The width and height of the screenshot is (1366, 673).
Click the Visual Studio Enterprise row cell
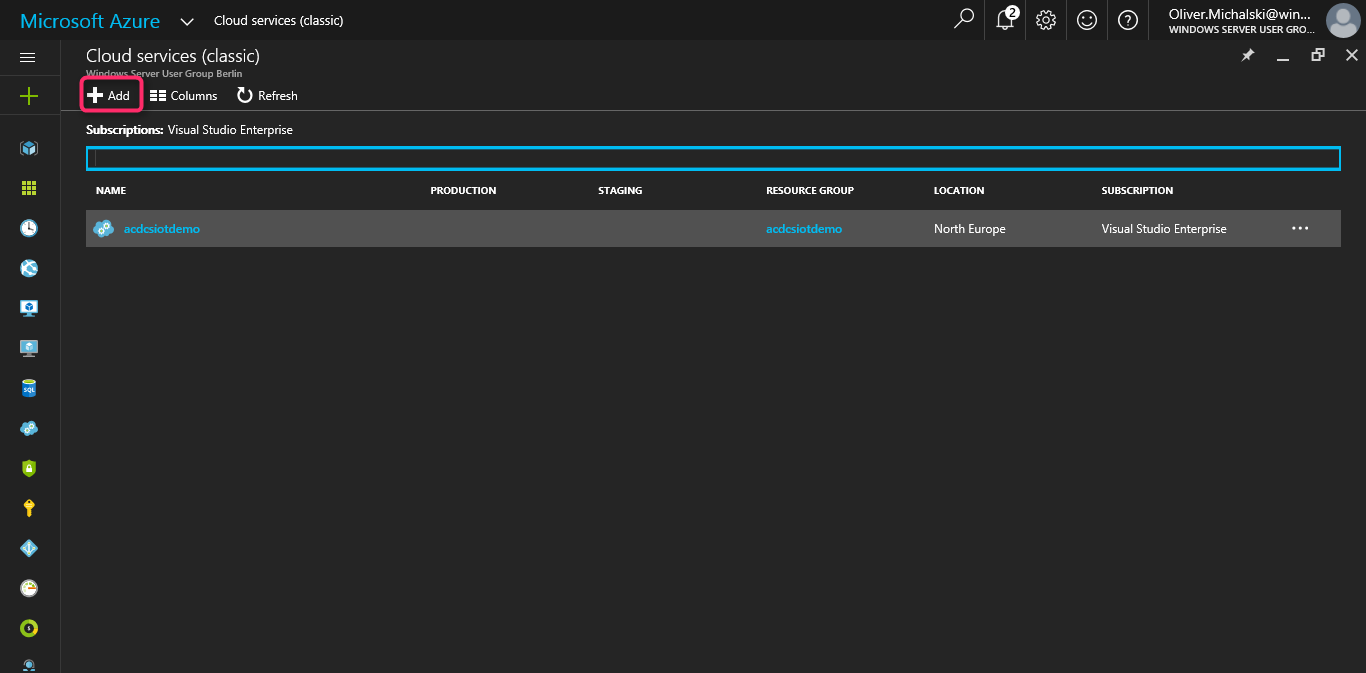(1164, 229)
